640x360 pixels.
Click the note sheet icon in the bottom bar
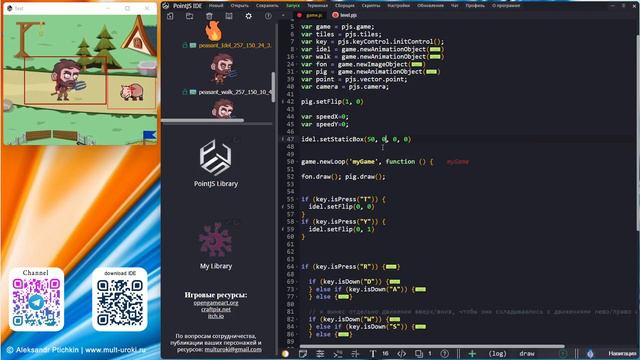(303, 353)
